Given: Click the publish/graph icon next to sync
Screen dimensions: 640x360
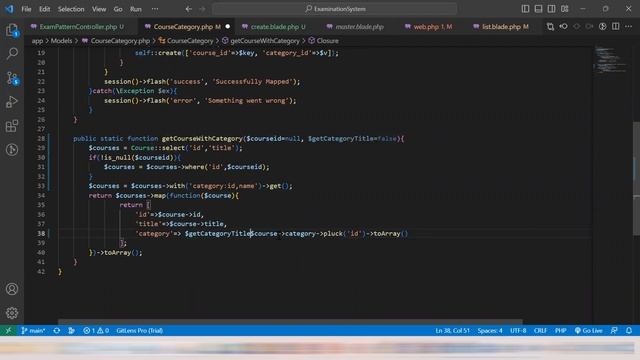Looking at the screenshot, I should (71, 331).
